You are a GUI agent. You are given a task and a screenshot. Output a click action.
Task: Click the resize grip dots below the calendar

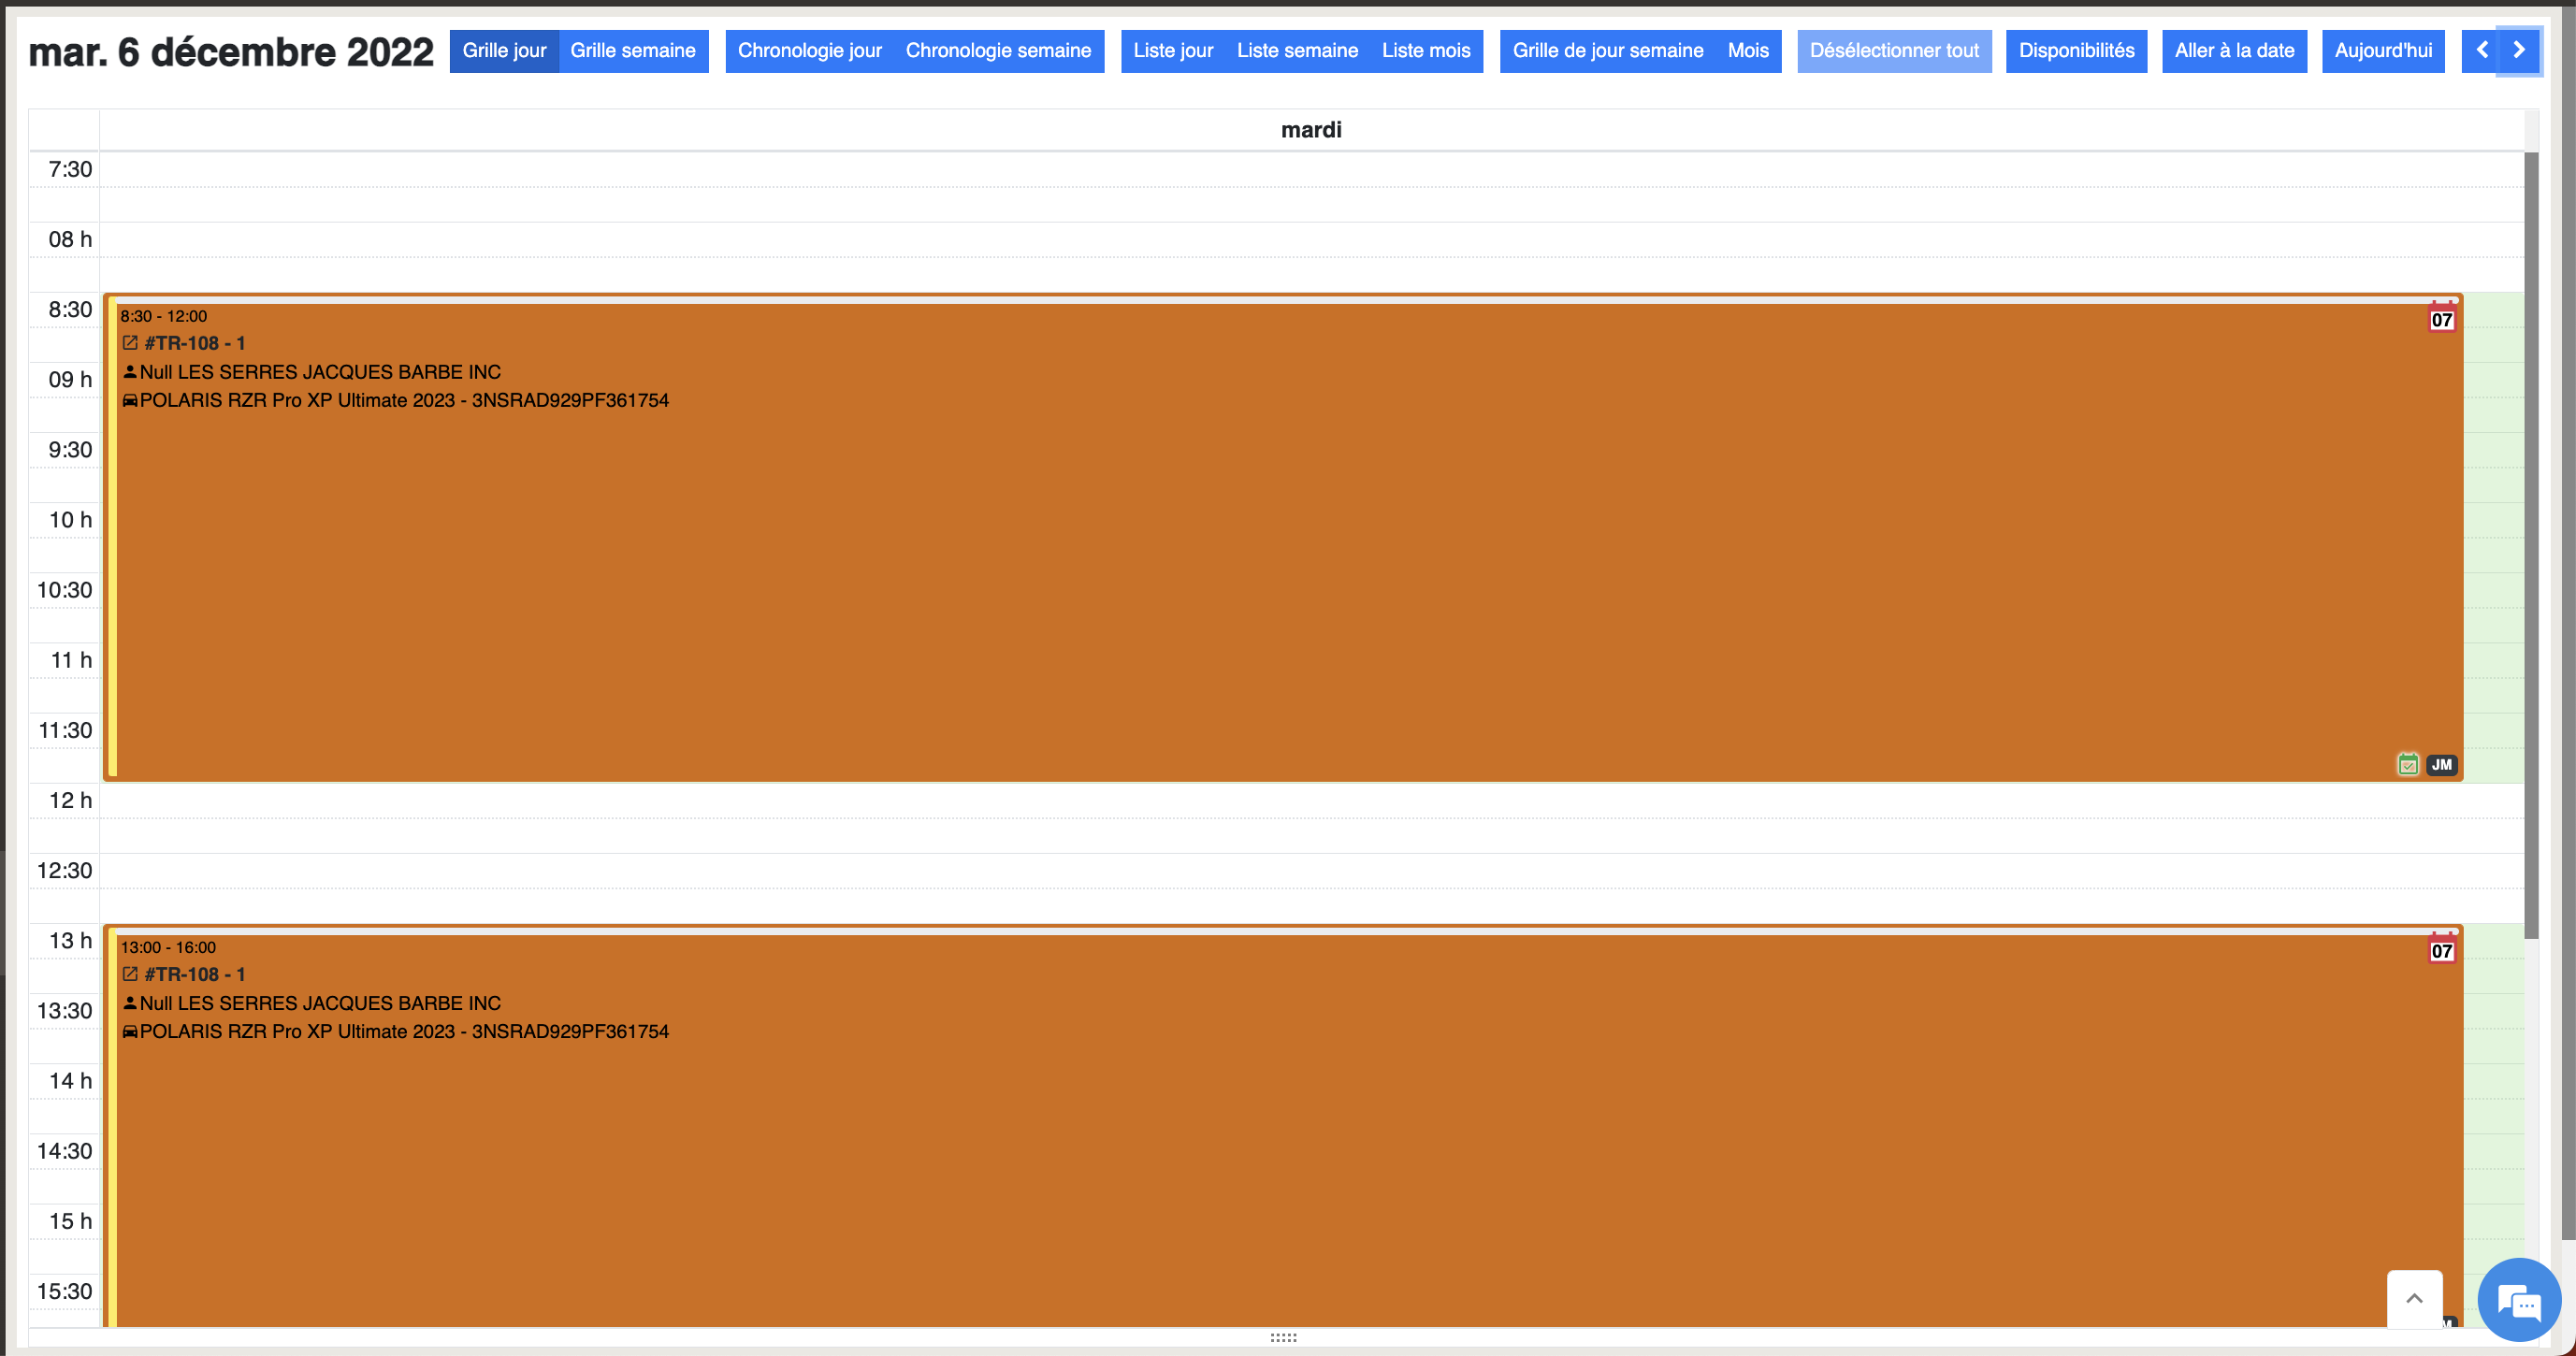pyautogui.click(x=1283, y=1337)
